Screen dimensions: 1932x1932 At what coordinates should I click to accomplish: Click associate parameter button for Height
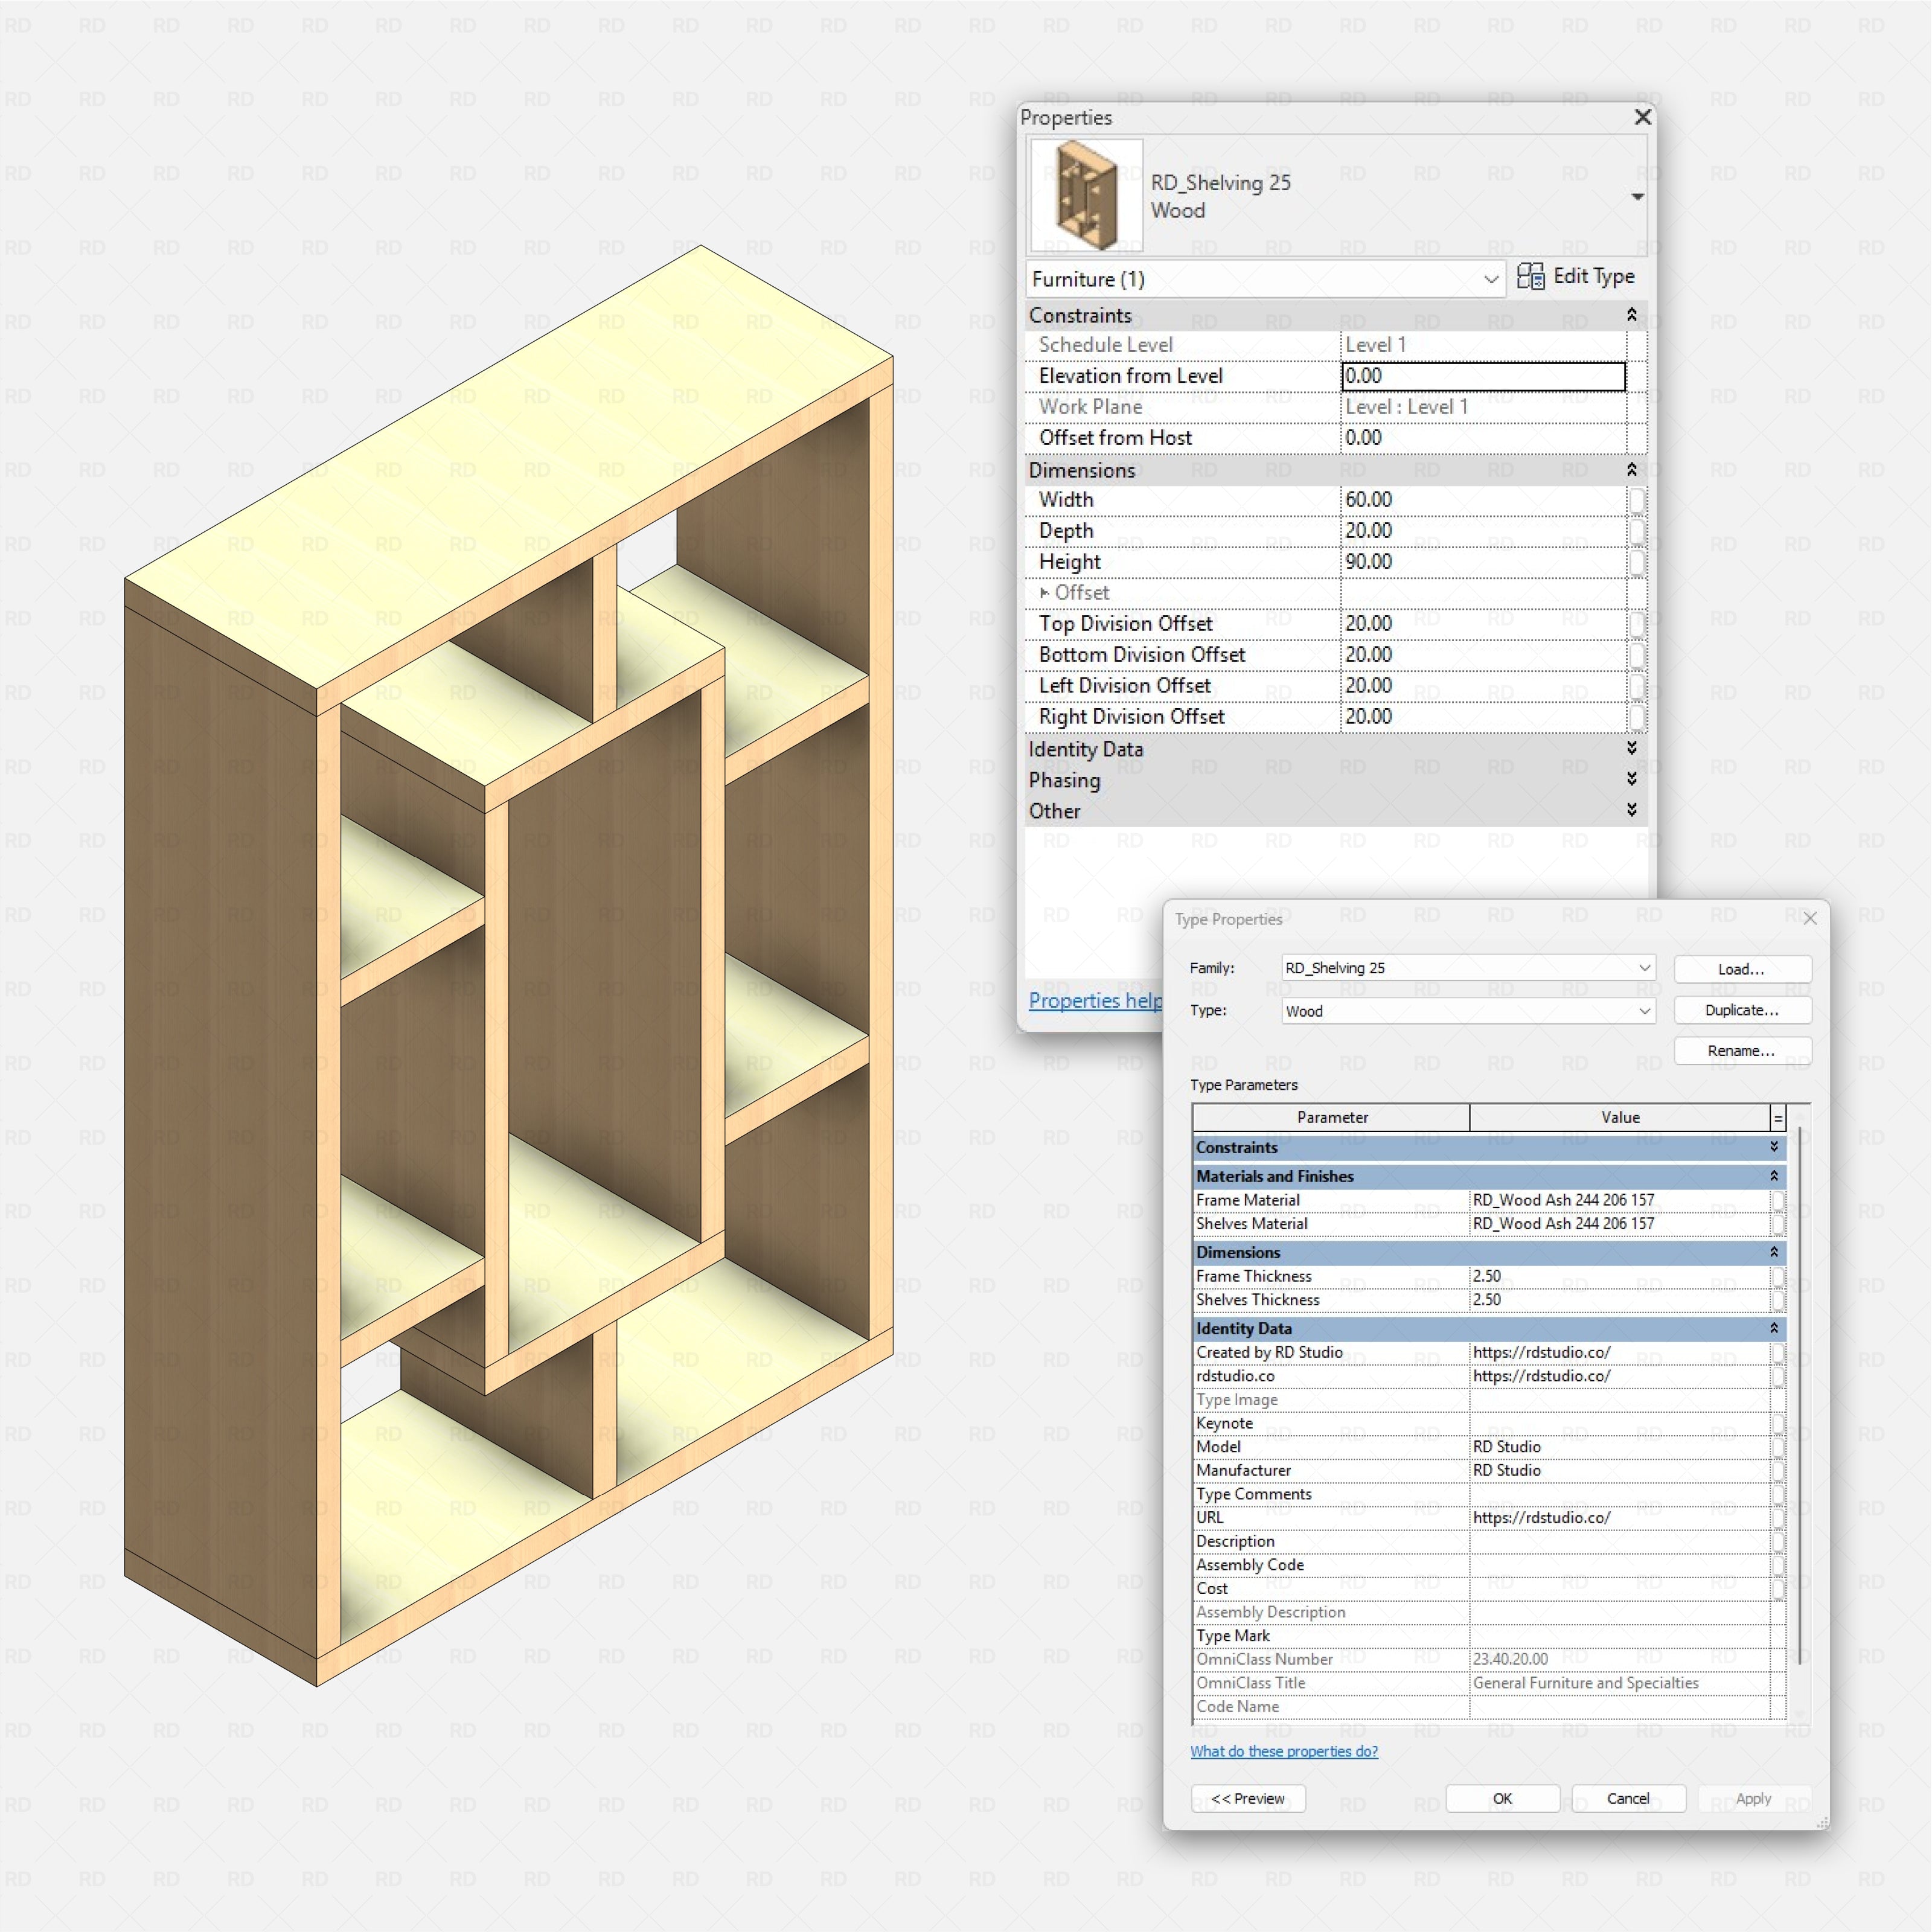(1636, 562)
